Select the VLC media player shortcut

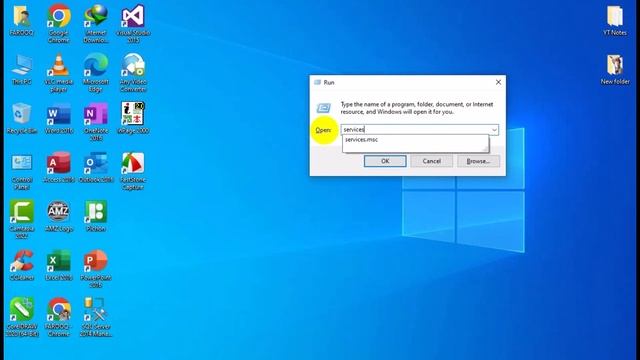coord(59,73)
